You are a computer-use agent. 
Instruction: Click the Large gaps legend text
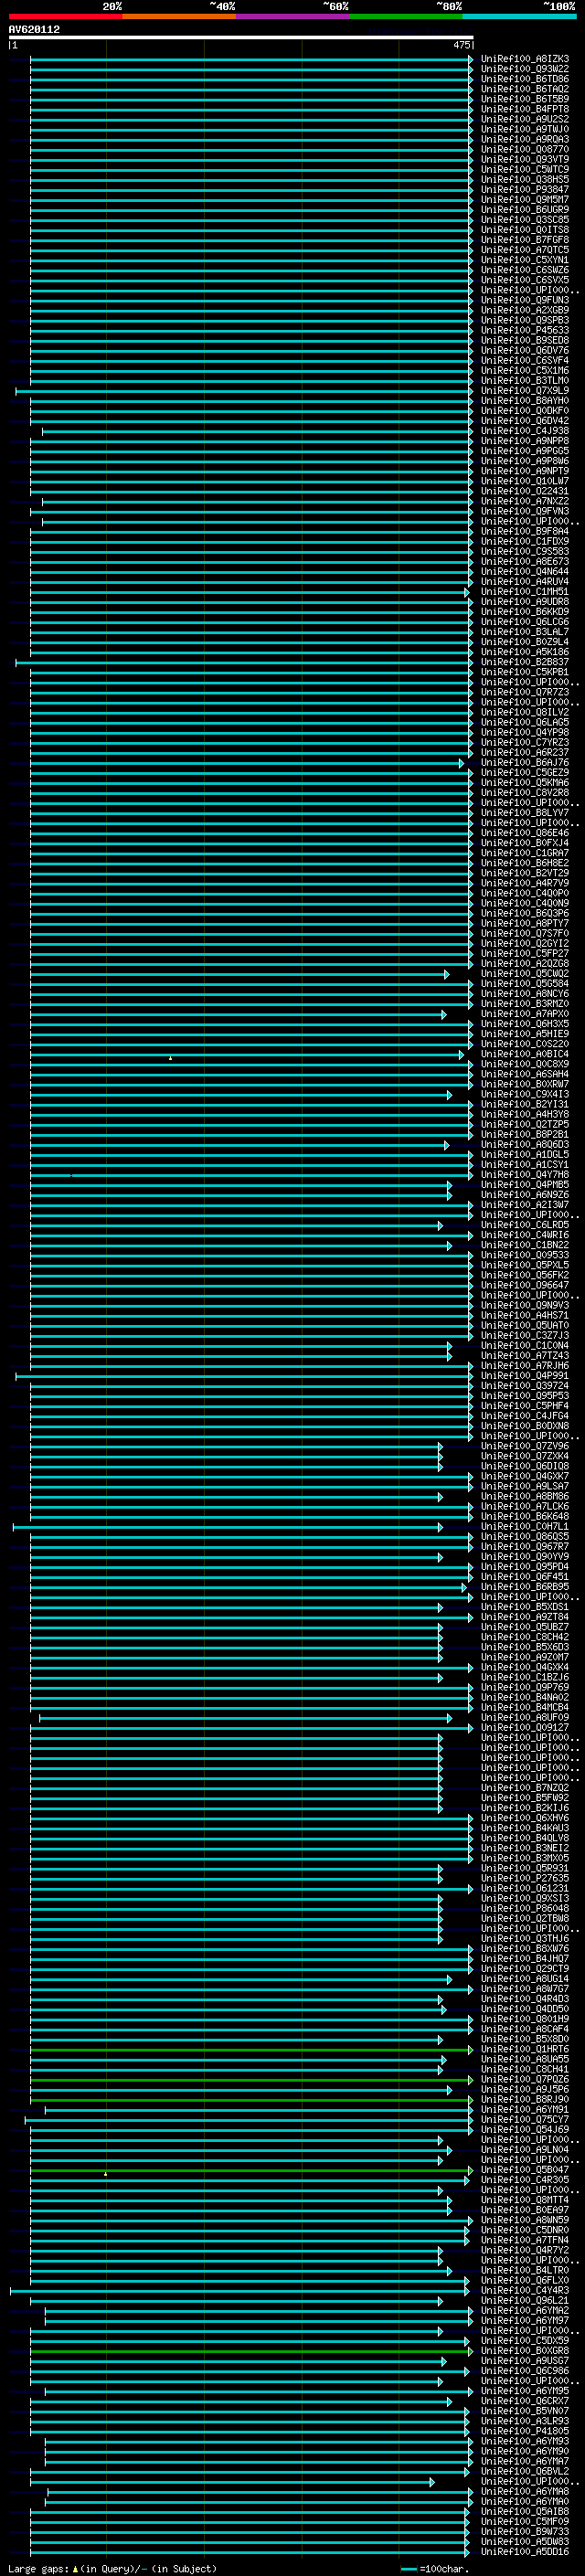point(112,2568)
